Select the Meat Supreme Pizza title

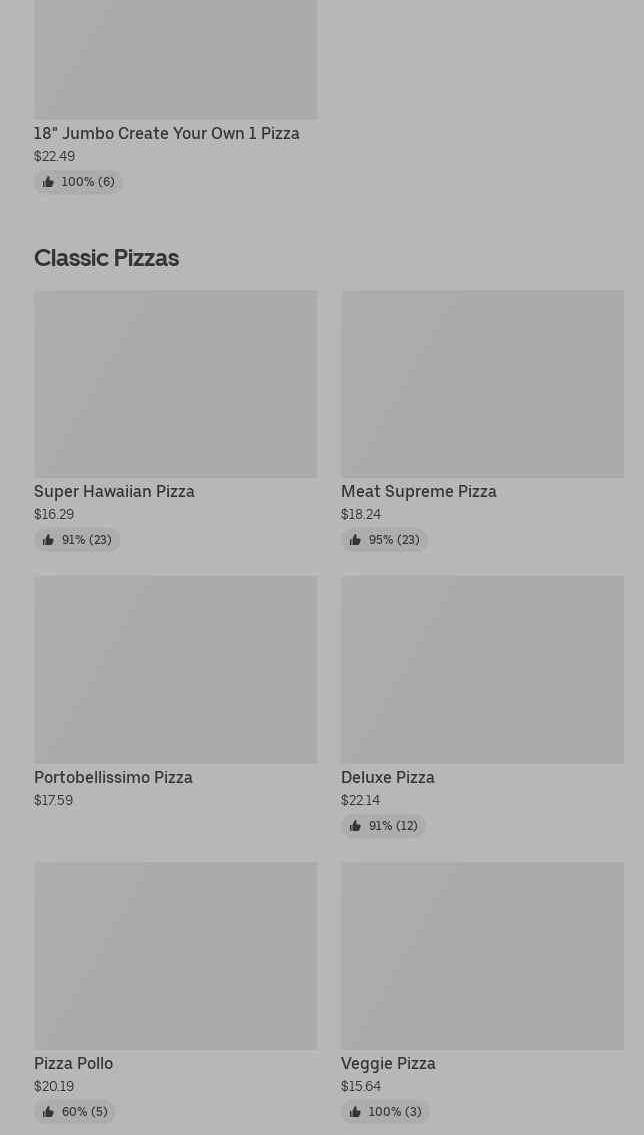tap(418, 491)
